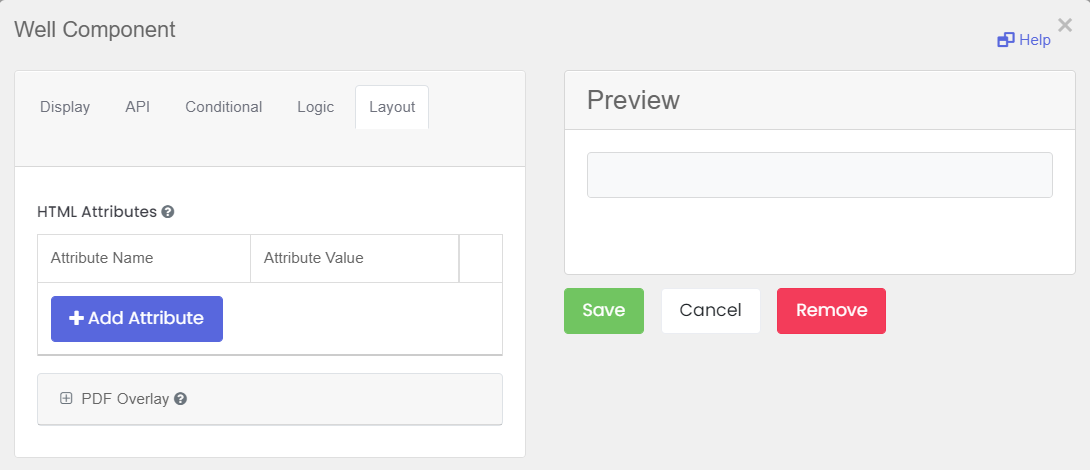Click the plus icon on Add Attribute
1090x470 pixels.
[x=76, y=318]
